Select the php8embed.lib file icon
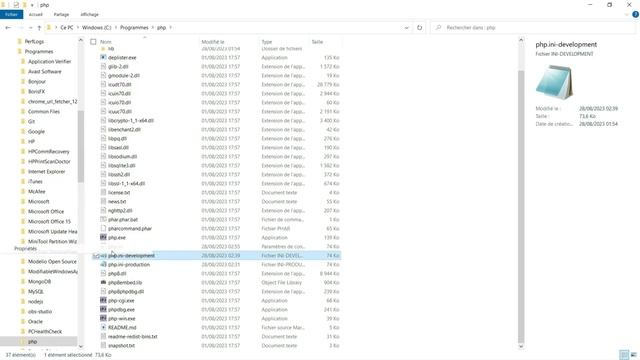Screen dimensions: 640x360 tap(103, 282)
